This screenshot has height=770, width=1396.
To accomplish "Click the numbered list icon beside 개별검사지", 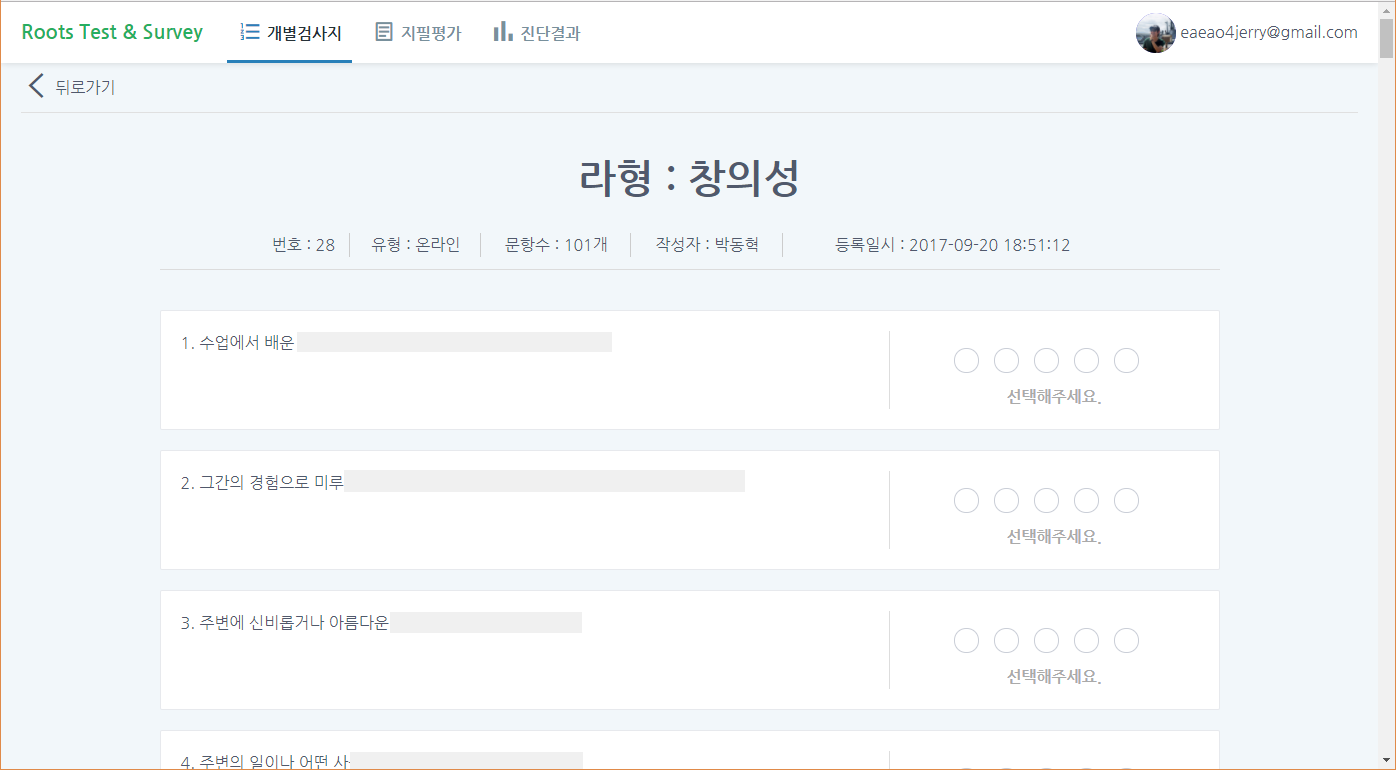I will (x=250, y=32).
